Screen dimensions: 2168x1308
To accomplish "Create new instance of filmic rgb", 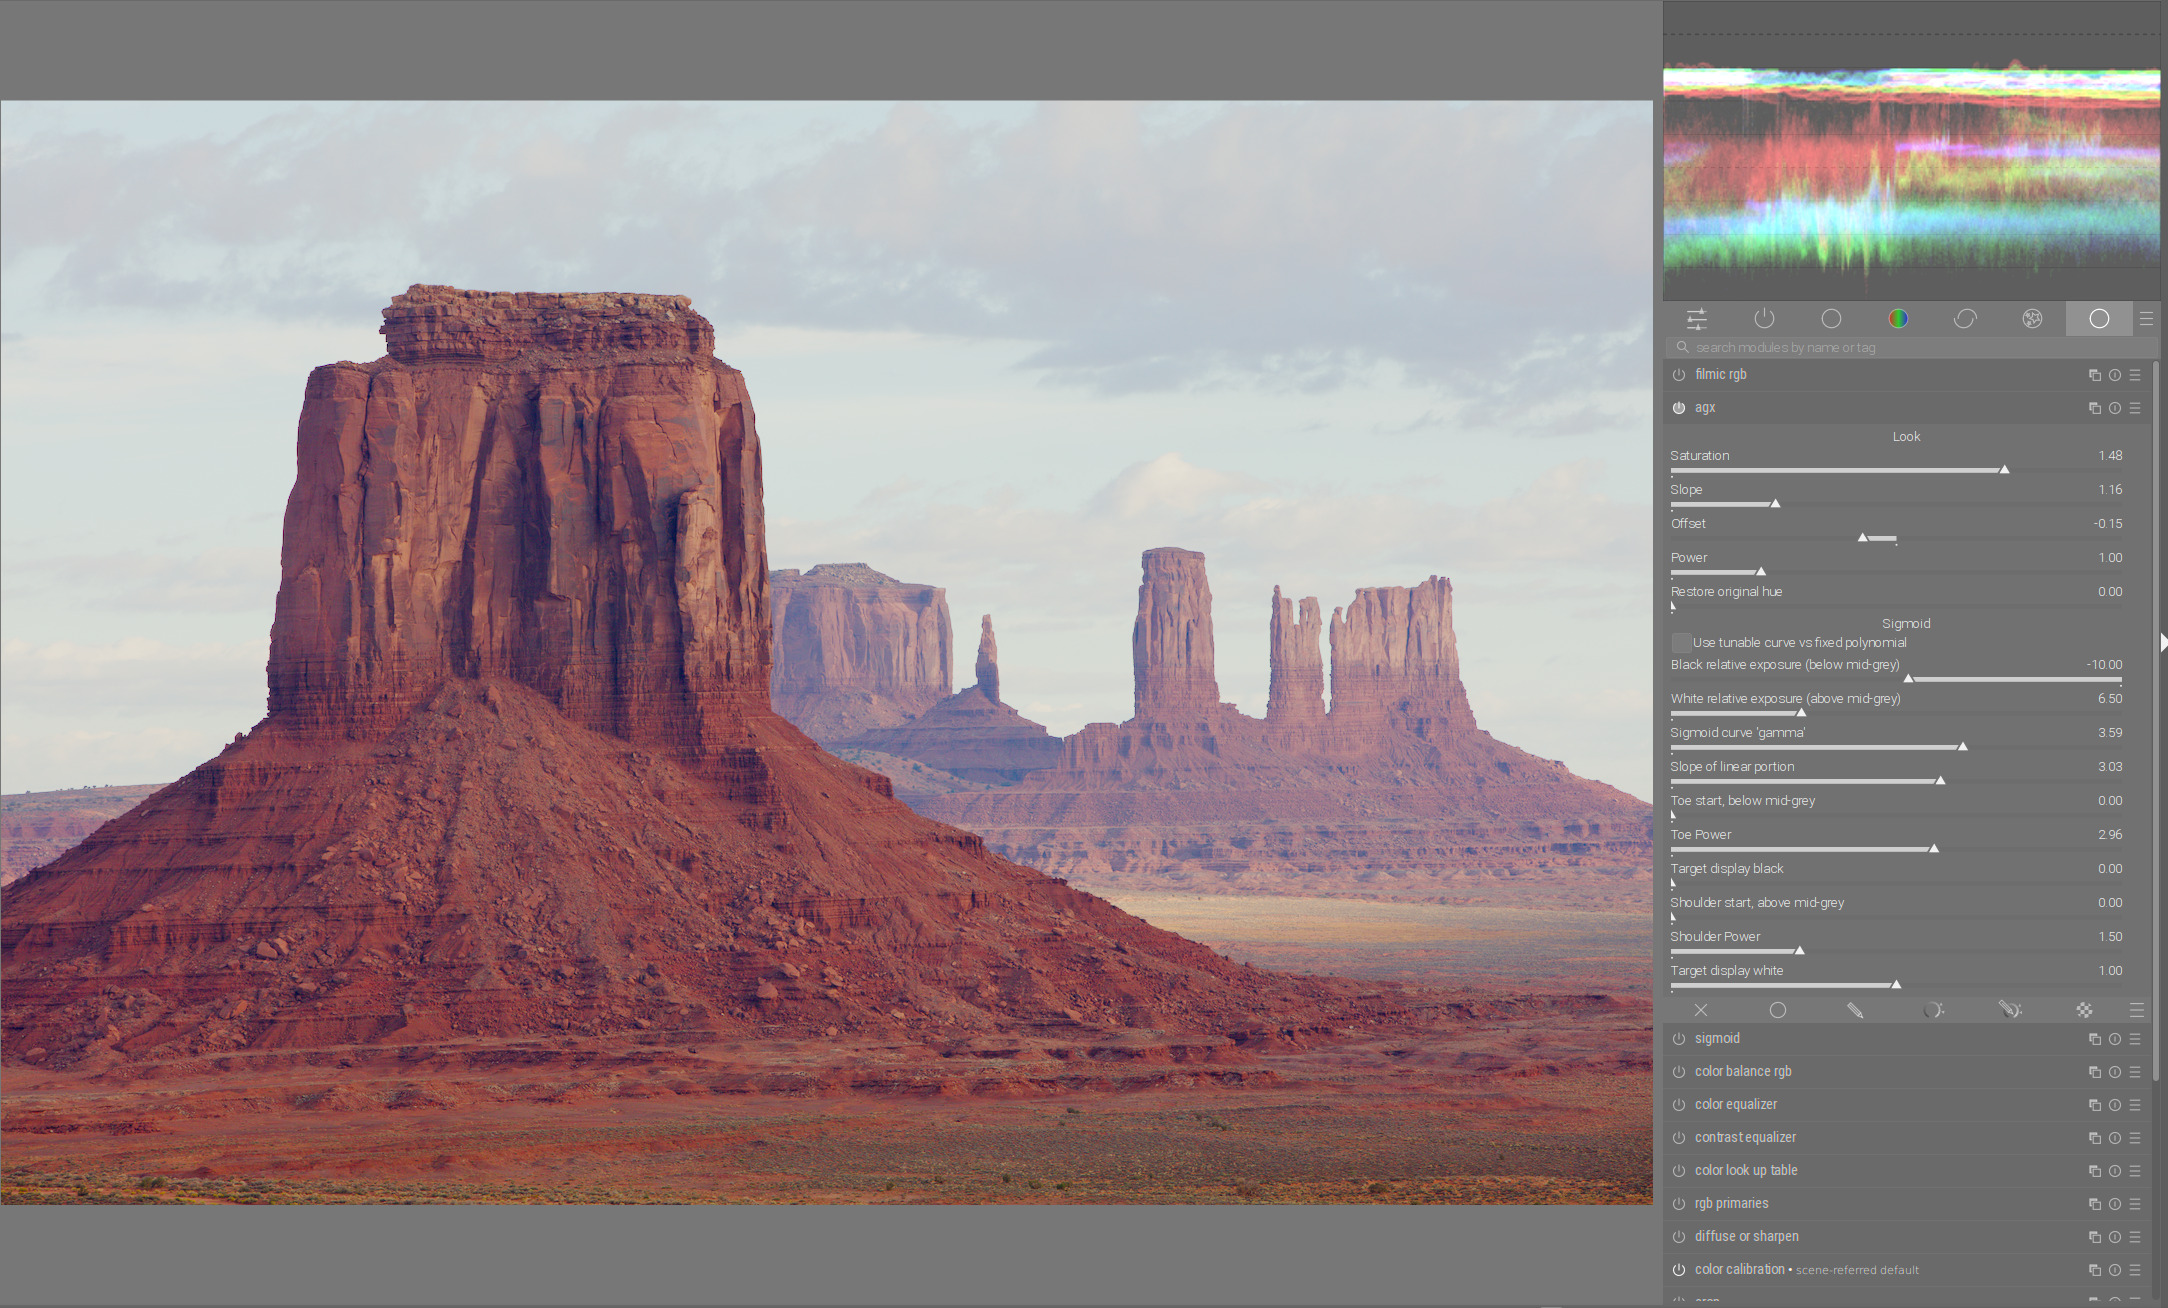I will [2095, 375].
